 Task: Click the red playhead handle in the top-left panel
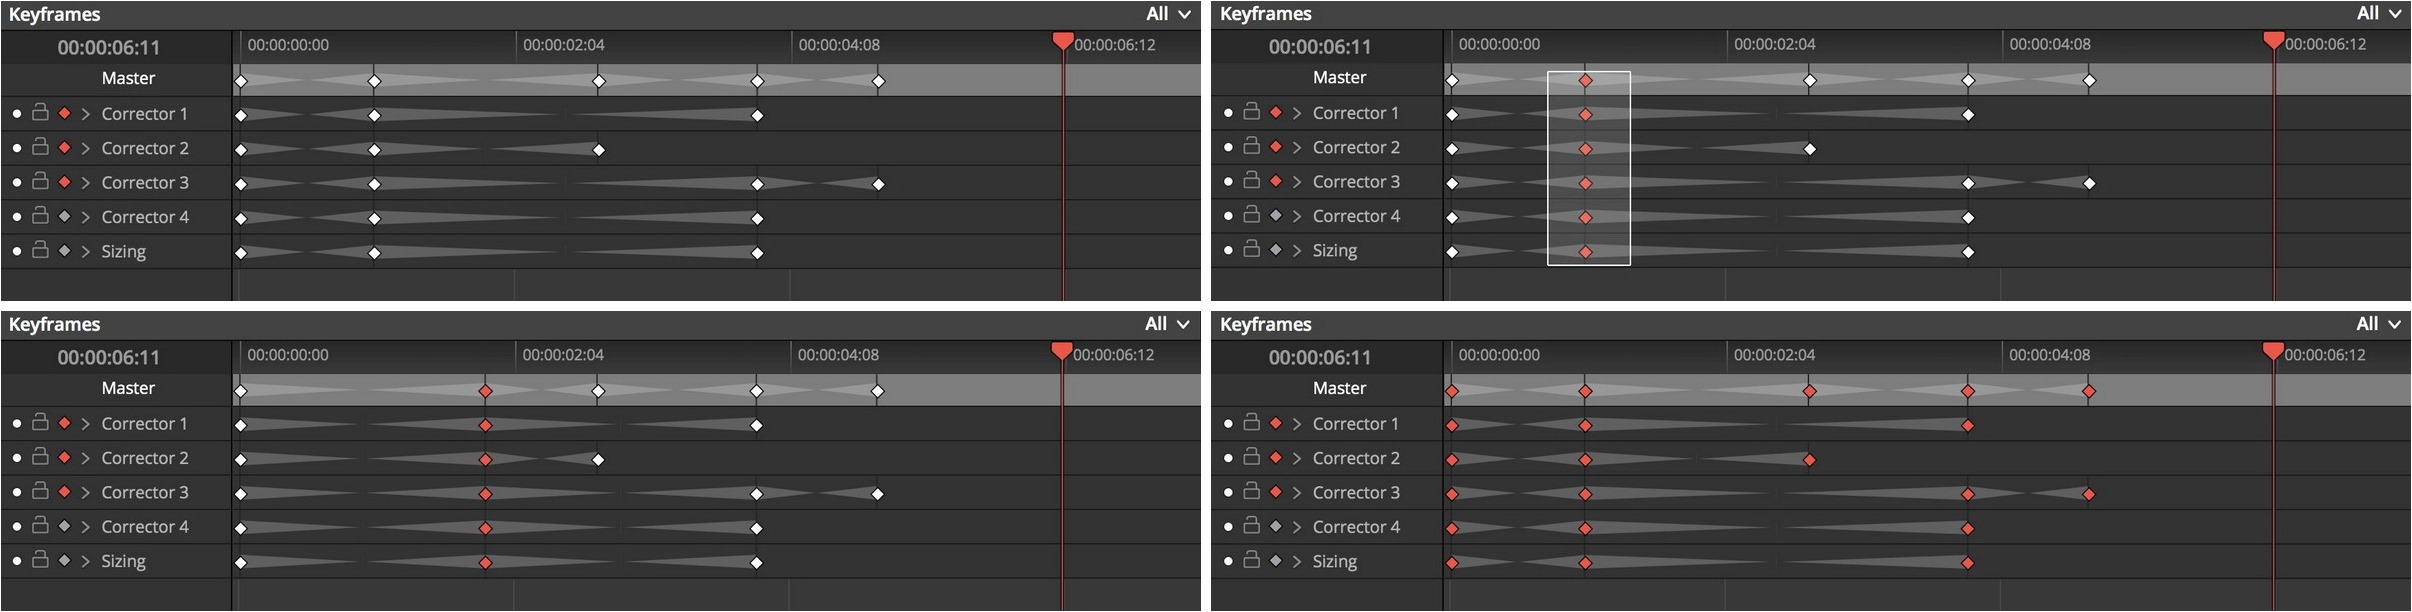1063,41
